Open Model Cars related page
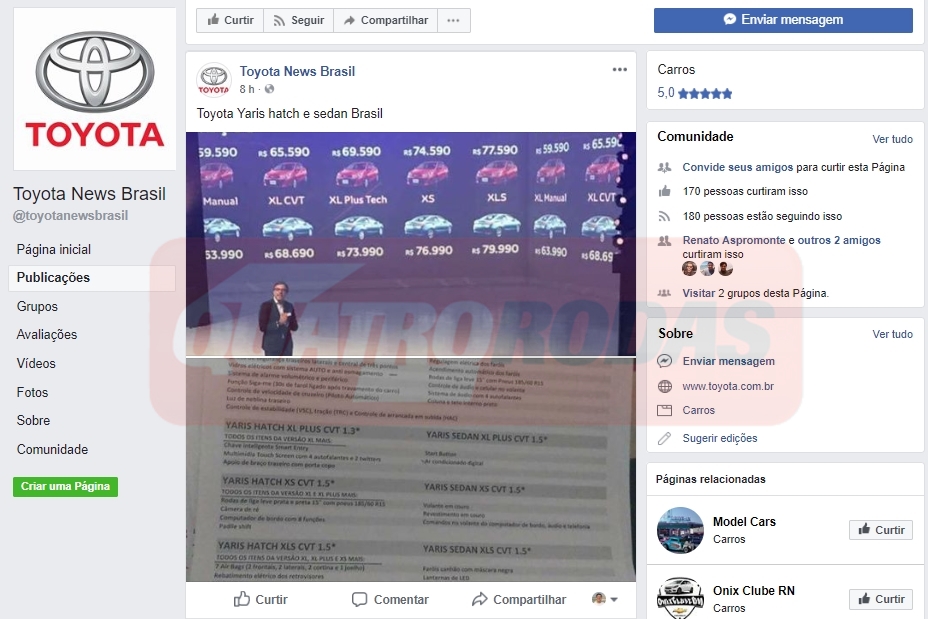Screen dimensions: 928x619 [x=744, y=521]
